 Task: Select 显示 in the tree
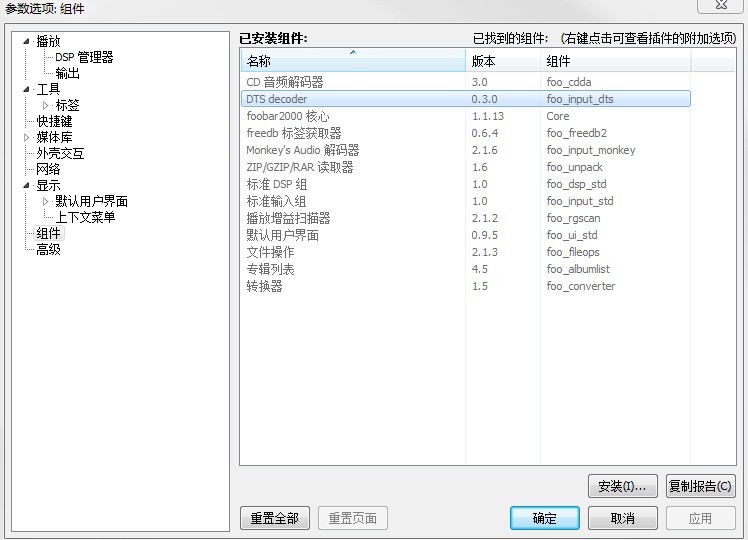point(48,186)
